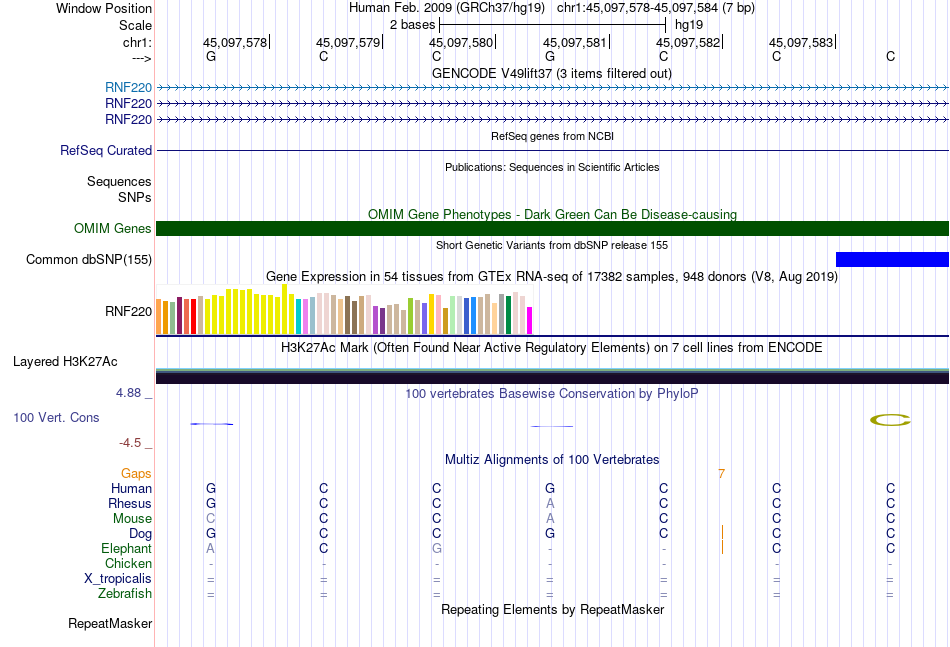Click Short Genetic Variants dbSNP title
The height and width of the screenshot is (647, 950).
tap(552, 245)
